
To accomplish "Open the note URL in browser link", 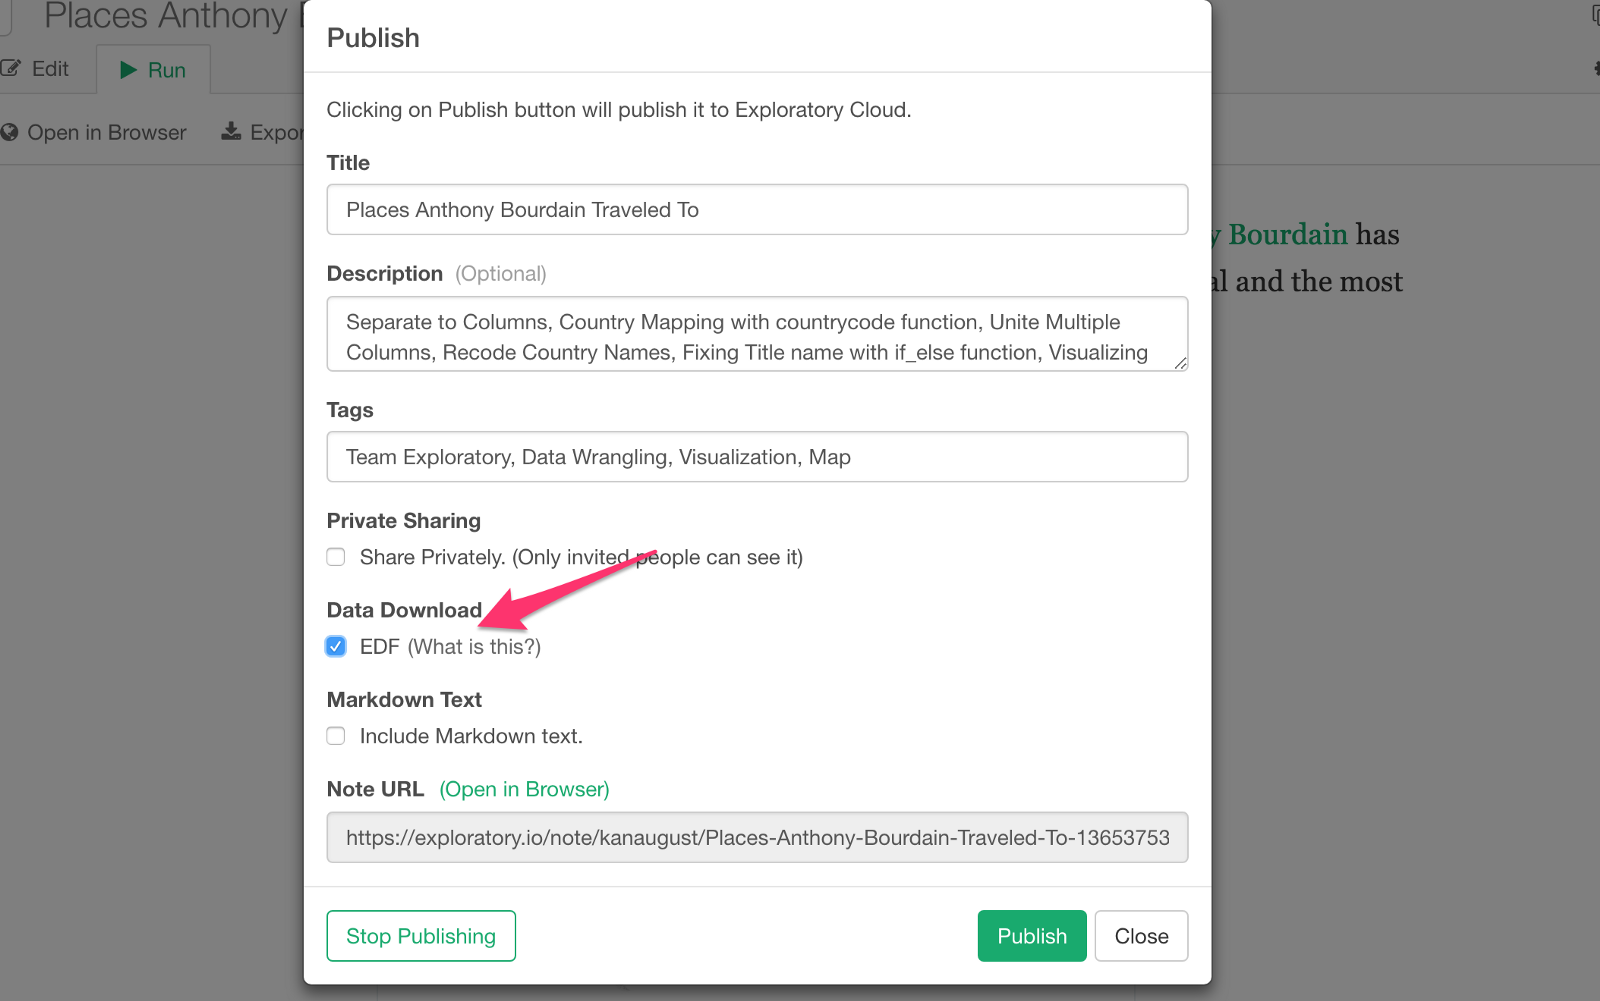I will [x=524, y=789].
